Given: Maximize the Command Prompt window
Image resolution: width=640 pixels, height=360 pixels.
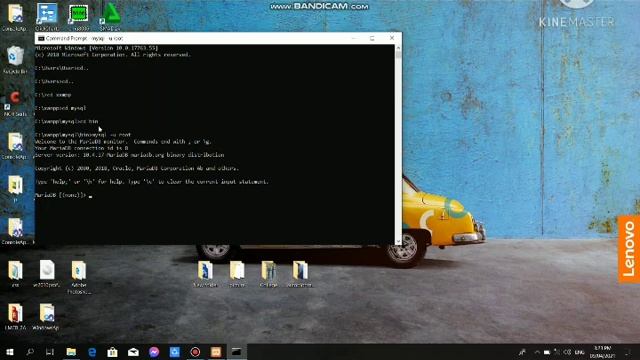Looking at the screenshot, I should [372, 38].
